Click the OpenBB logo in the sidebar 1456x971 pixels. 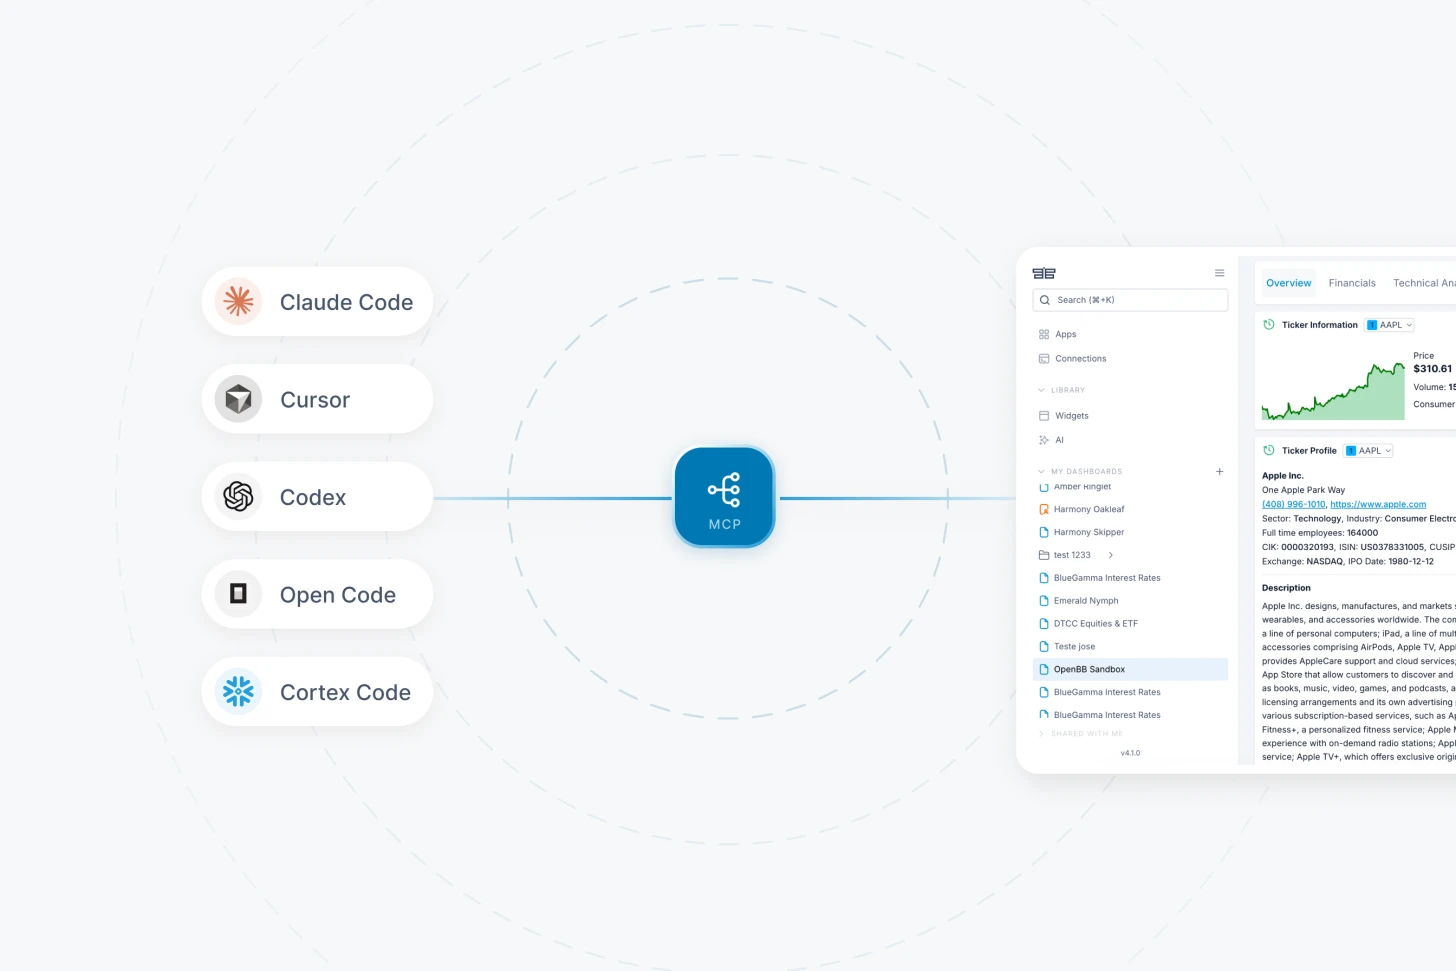pyautogui.click(x=1044, y=273)
